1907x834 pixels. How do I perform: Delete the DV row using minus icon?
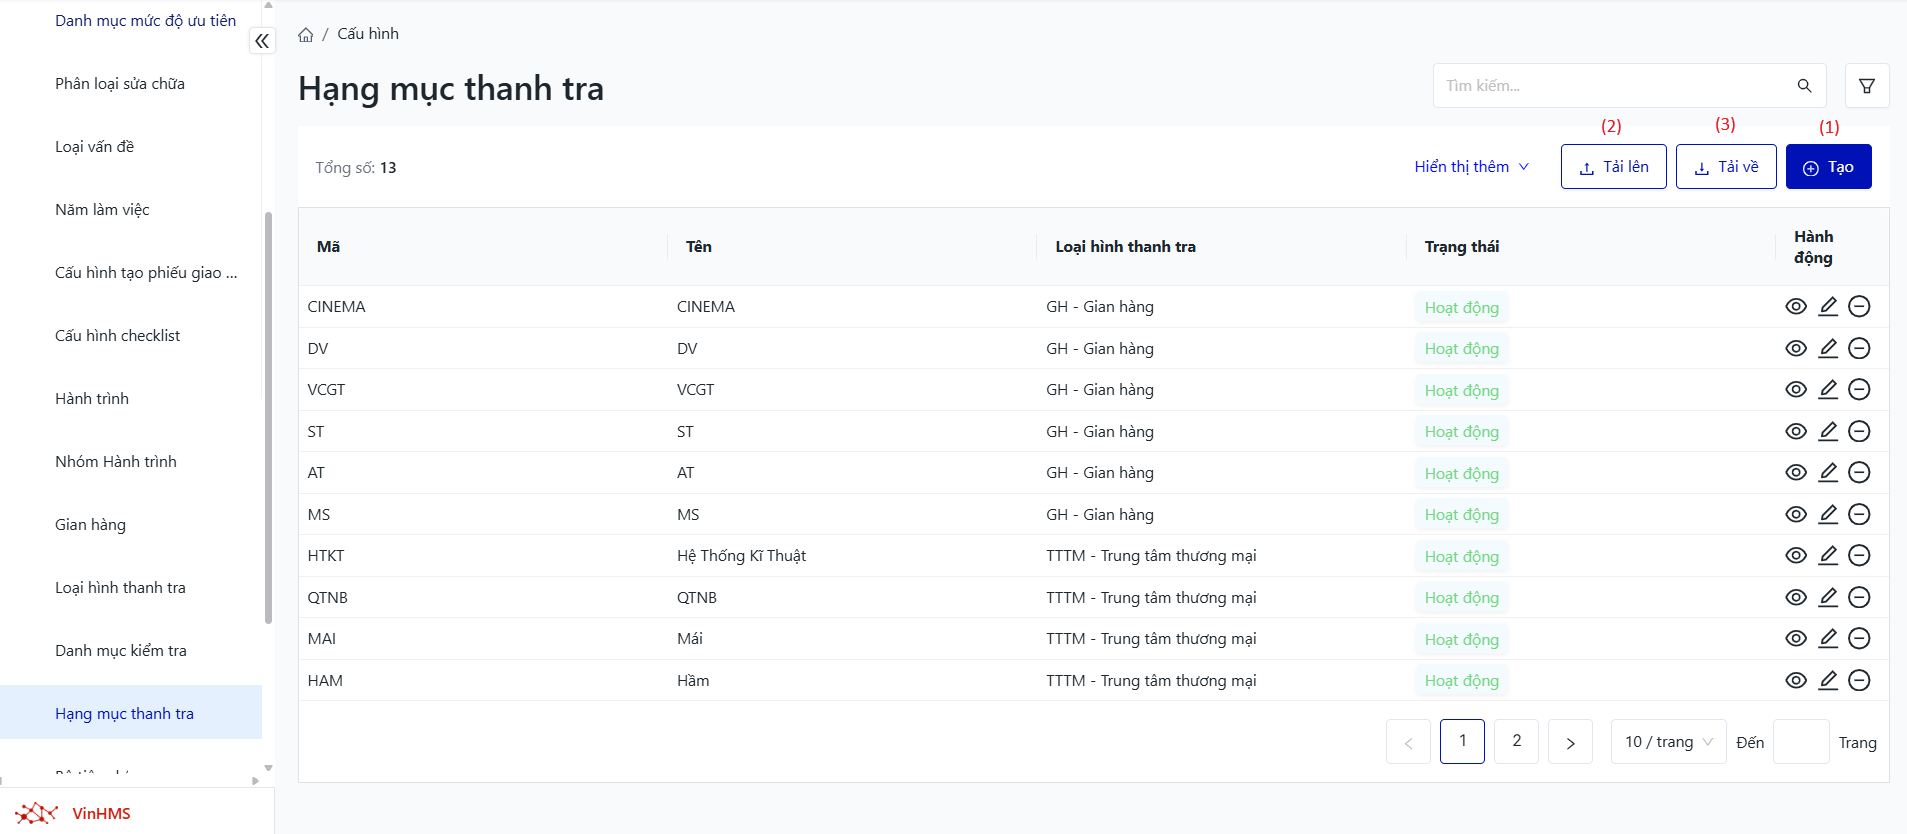pyautogui.click(x=1859, y=349)
